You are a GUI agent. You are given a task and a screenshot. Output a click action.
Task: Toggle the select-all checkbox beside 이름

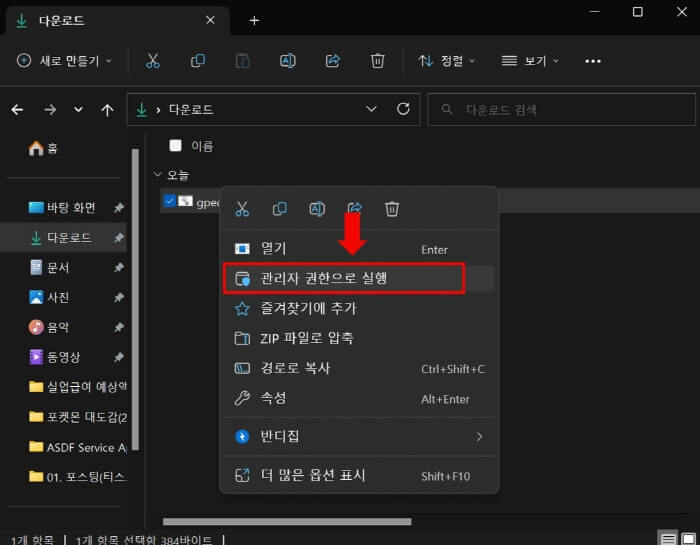click(175, 146)
